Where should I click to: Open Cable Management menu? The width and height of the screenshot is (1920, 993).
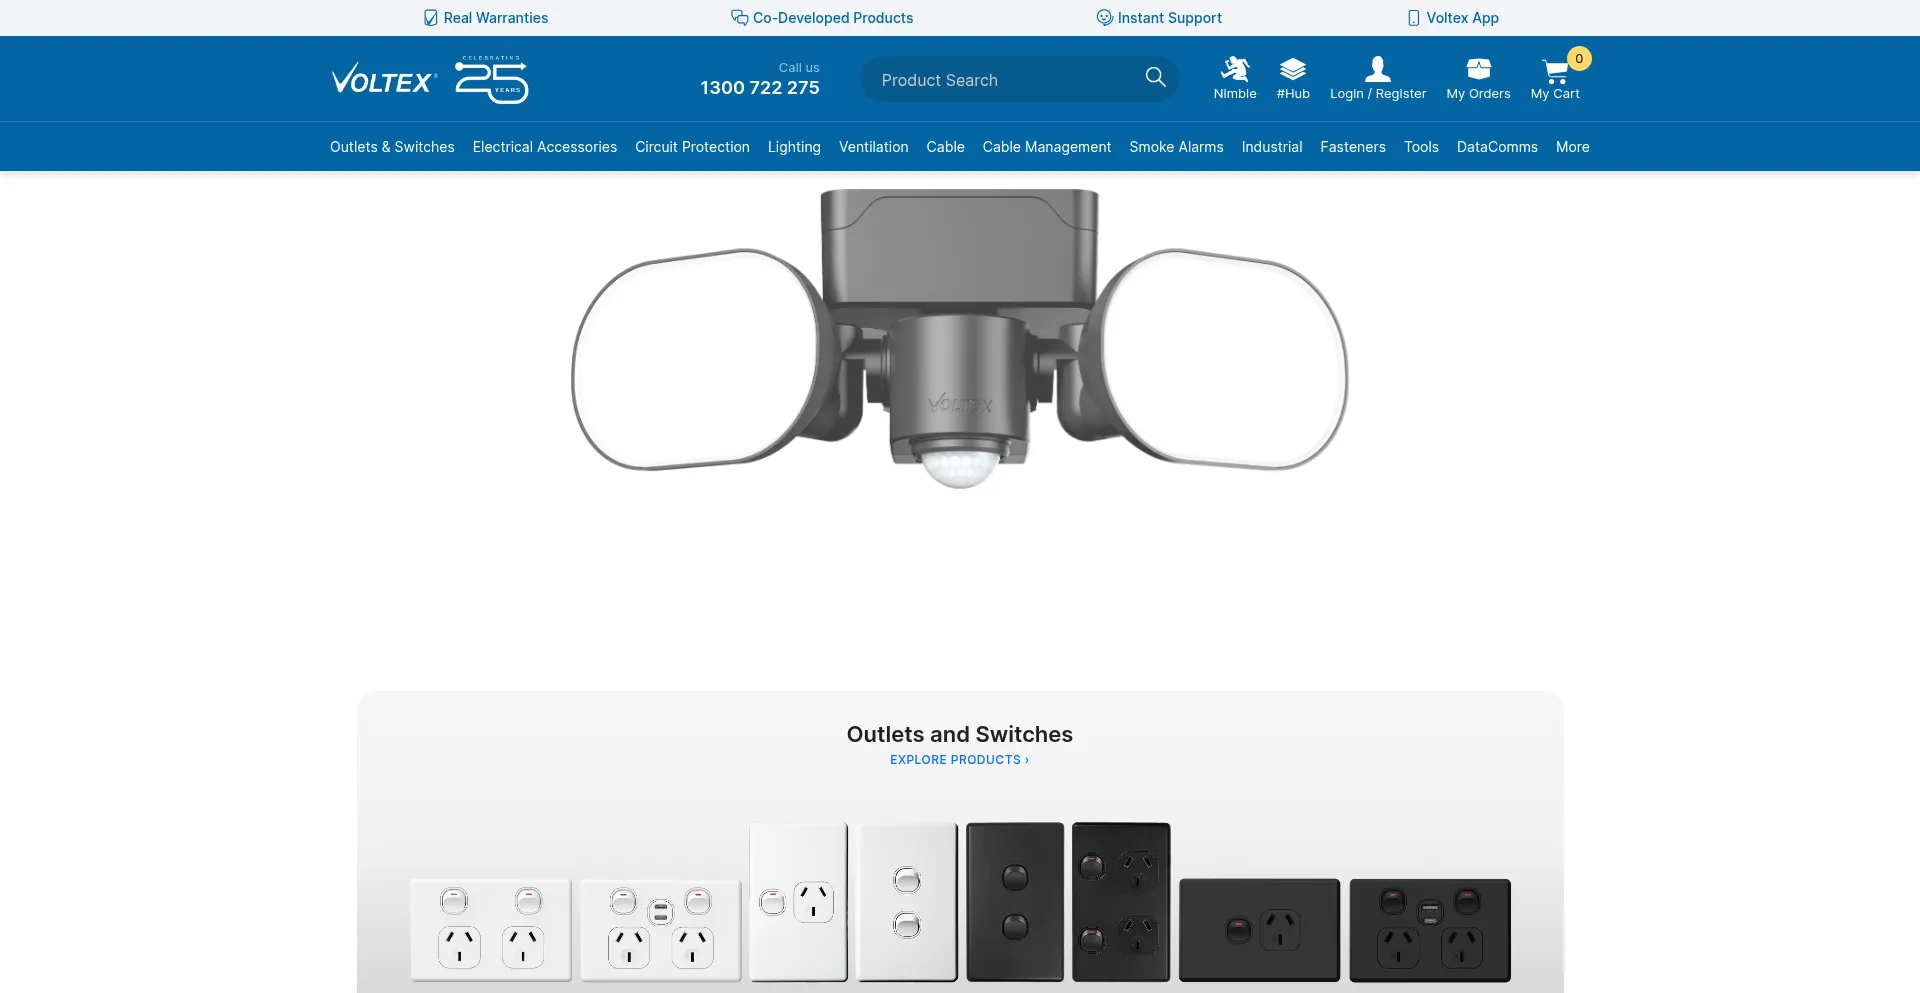1047,147
